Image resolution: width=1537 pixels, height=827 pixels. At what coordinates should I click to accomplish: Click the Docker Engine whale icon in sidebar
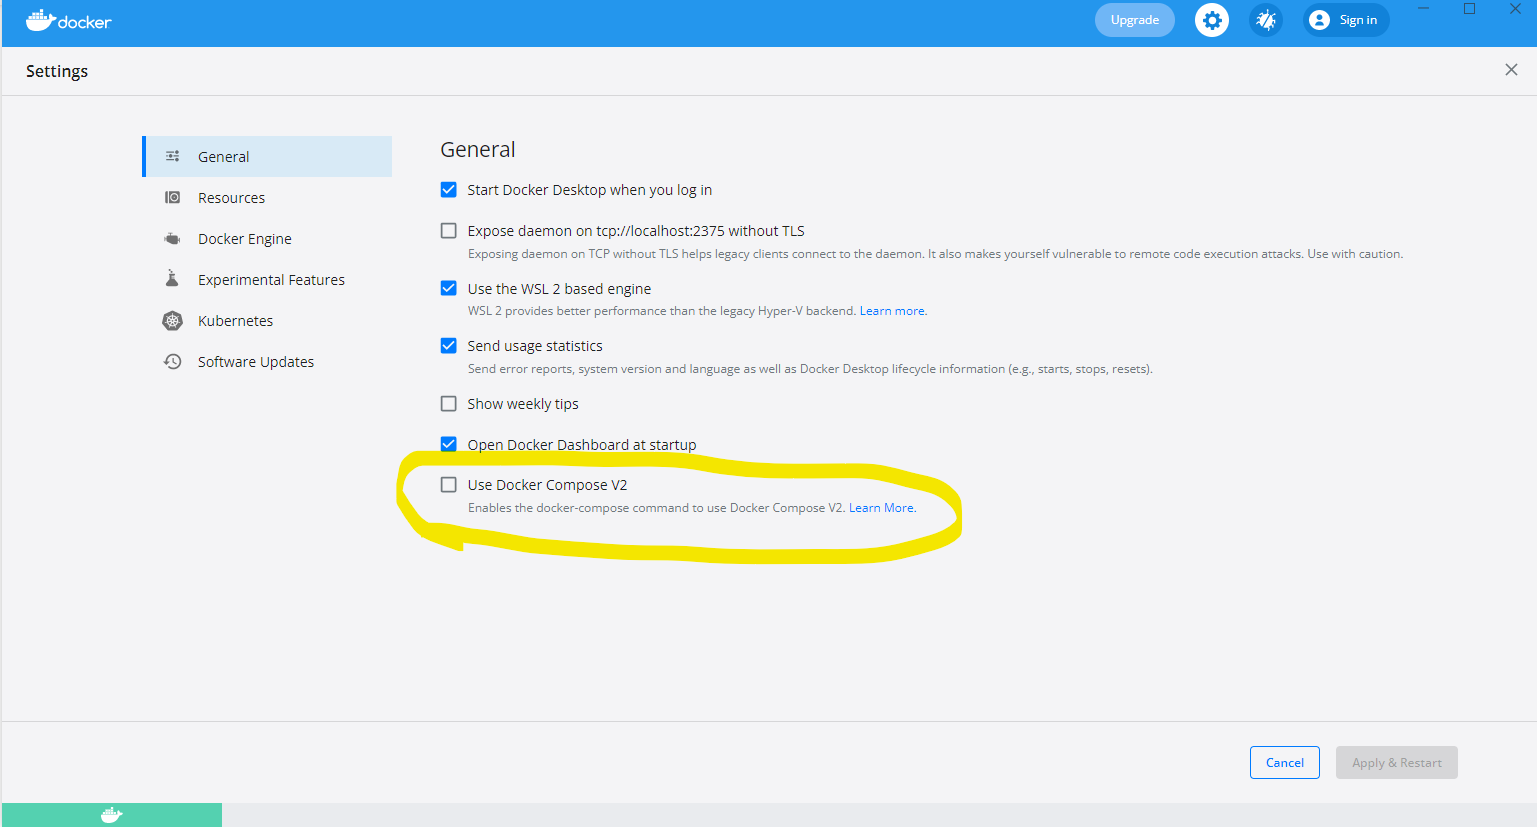pyautogui.click(x=173, y=239)
